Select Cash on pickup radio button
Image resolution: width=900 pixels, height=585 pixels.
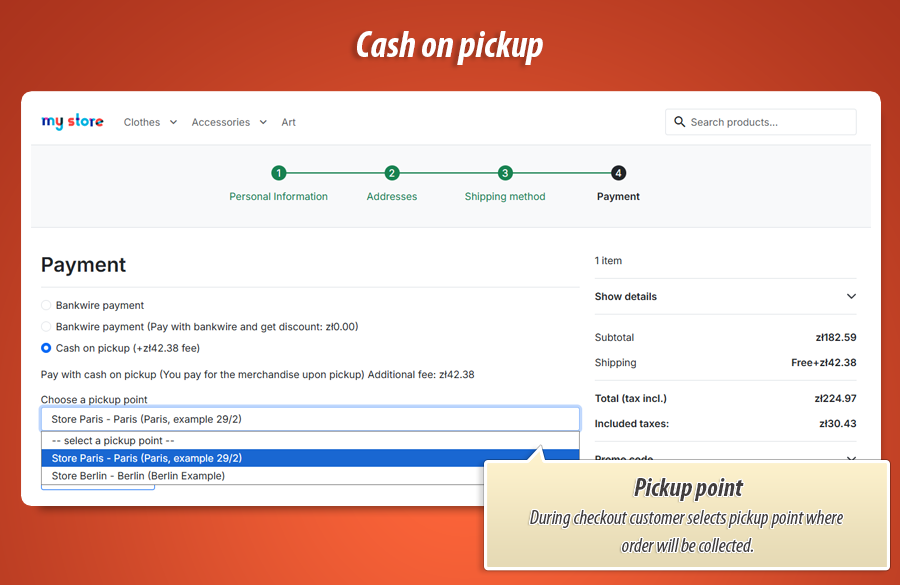coord(46,348)
